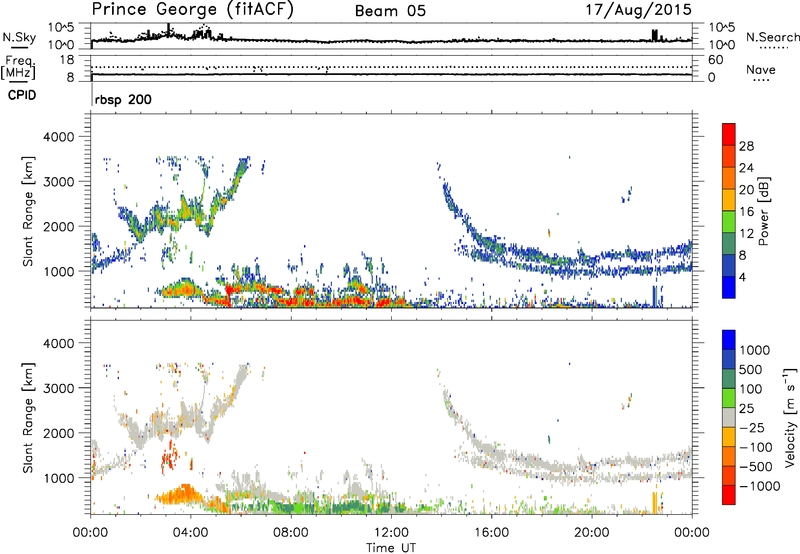Click the "20:00" time axis tick label
Screen dimensions: 800x554
tap(592, 533)
